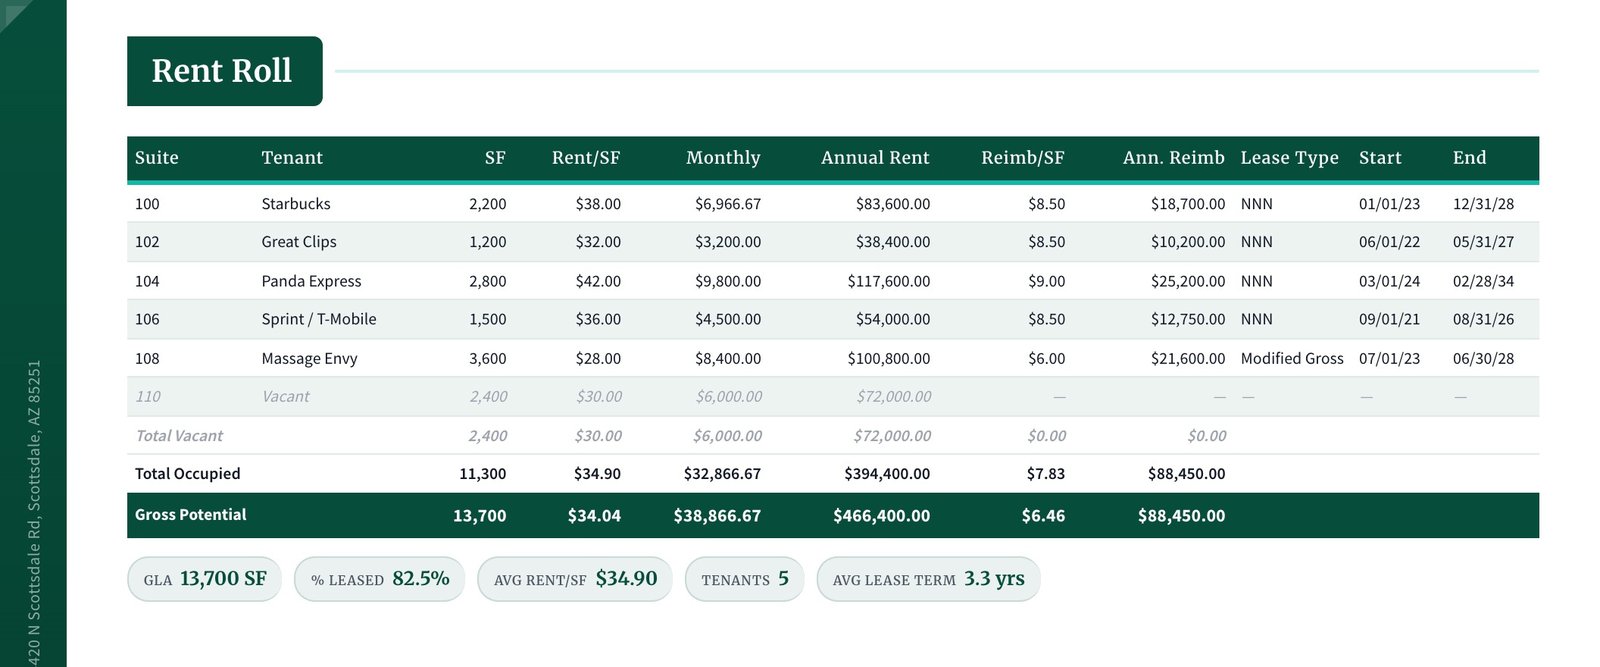Click the GLA 13,700 SF summary pill
The image size is (1600, 667).
tap(205, 579)
